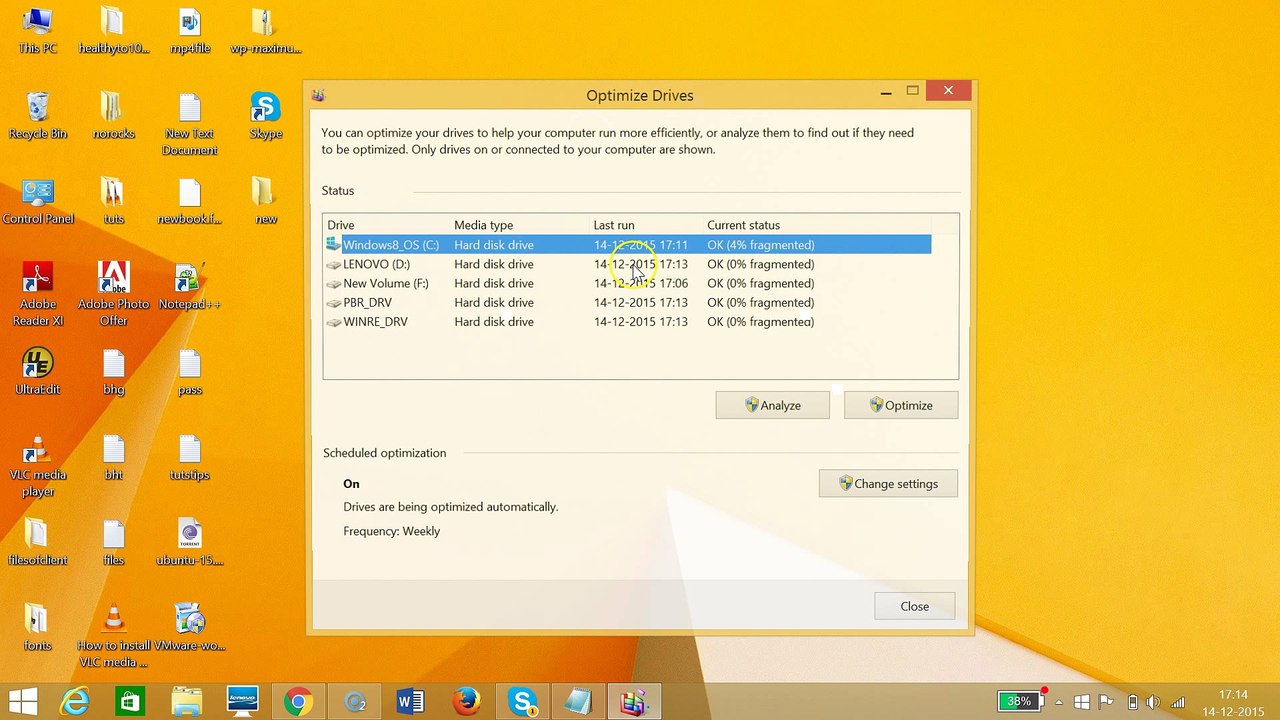
Task: Click the Optimize button
Action: 901,405
